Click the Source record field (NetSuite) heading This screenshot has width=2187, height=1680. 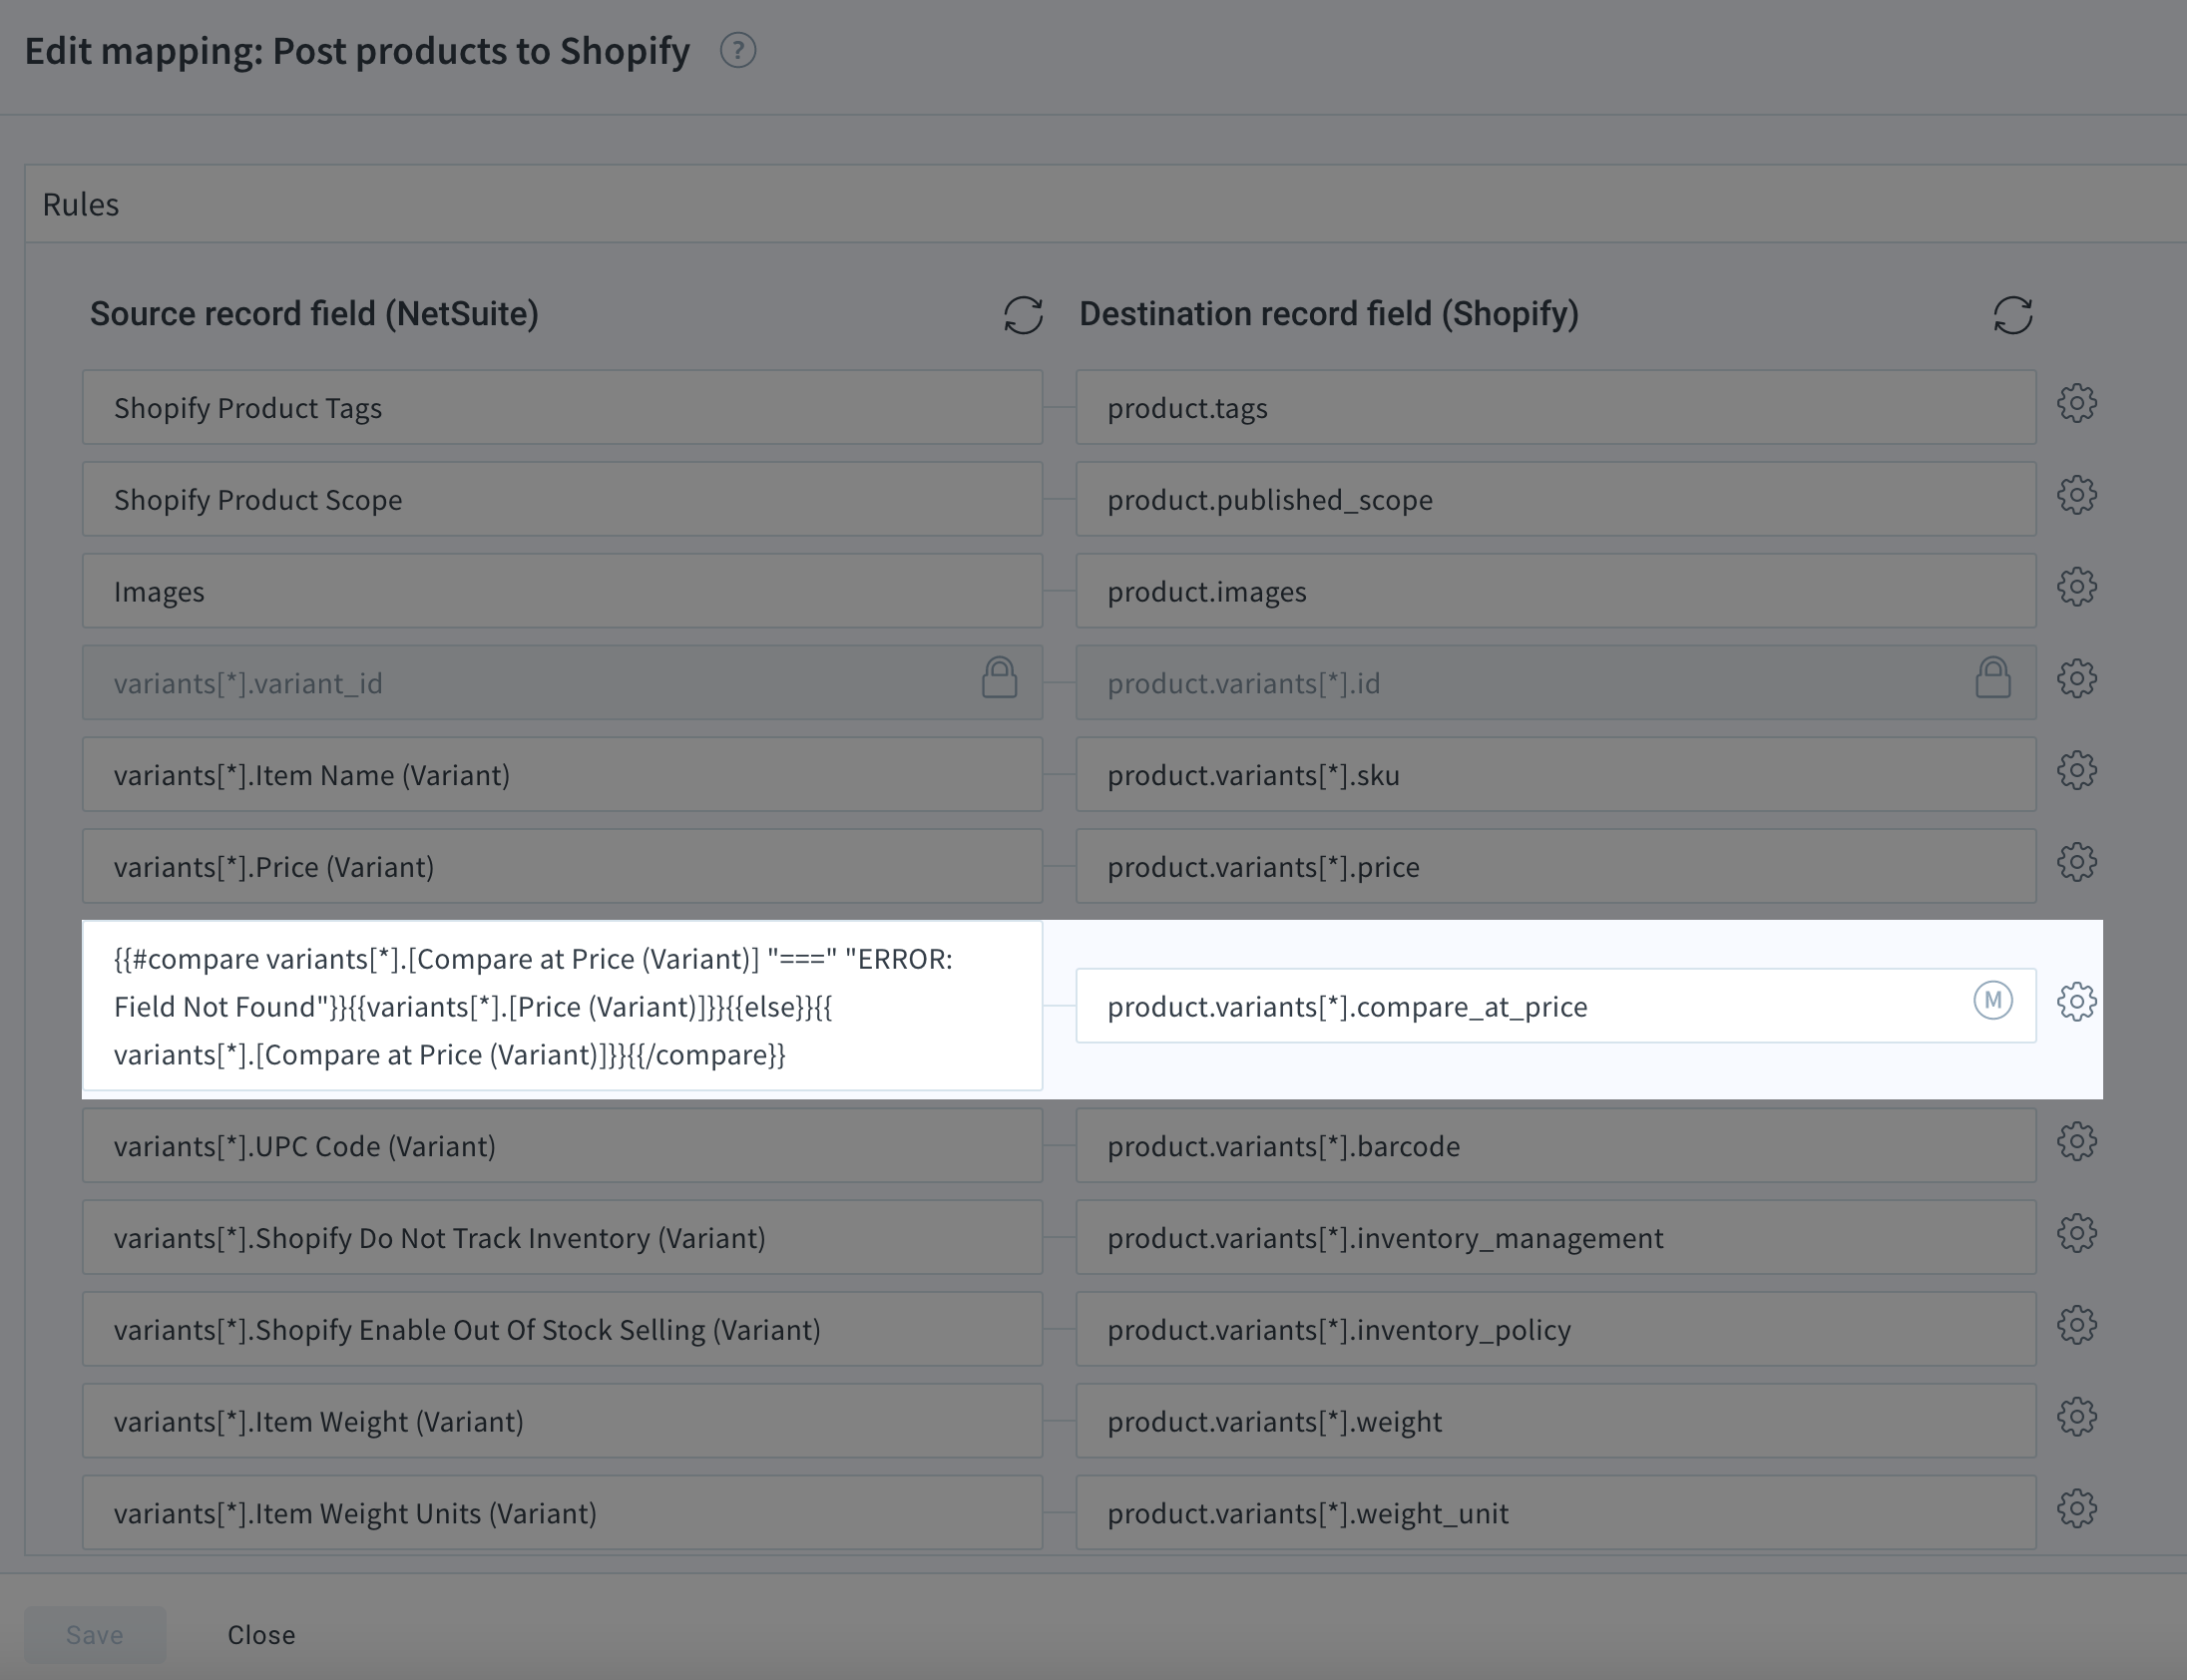tap(314, 314)
